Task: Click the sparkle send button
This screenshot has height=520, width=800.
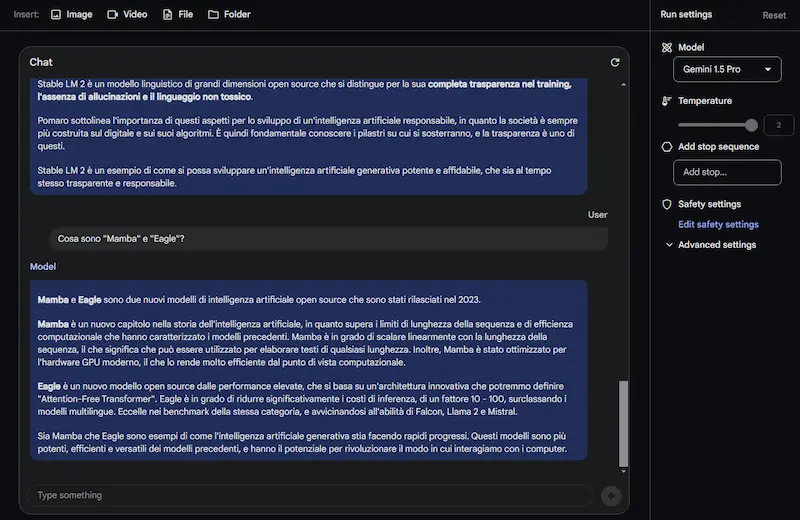Action: click(x=611, y=496)
